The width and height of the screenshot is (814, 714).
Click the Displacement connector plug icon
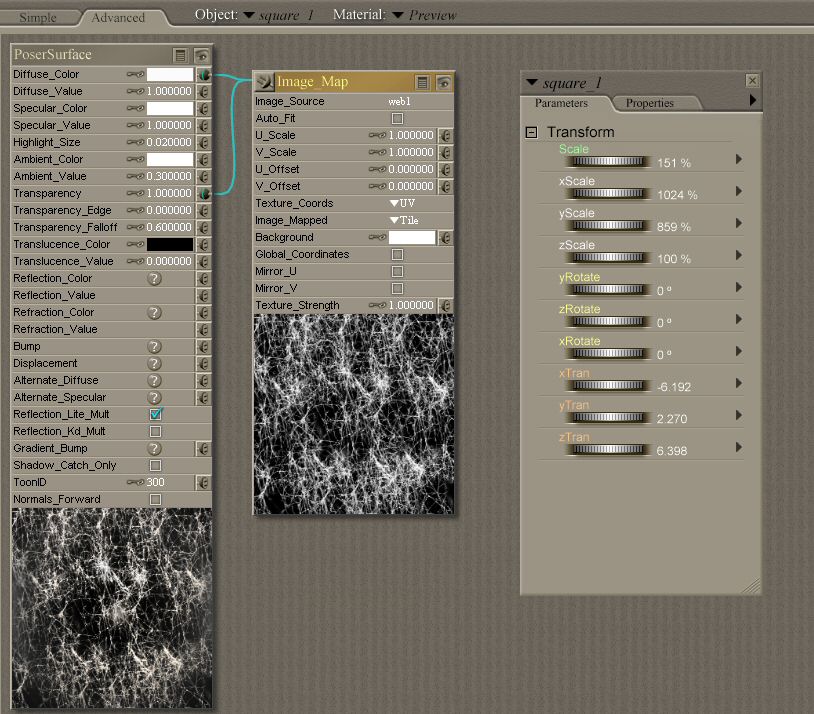[x=204, y=364]
